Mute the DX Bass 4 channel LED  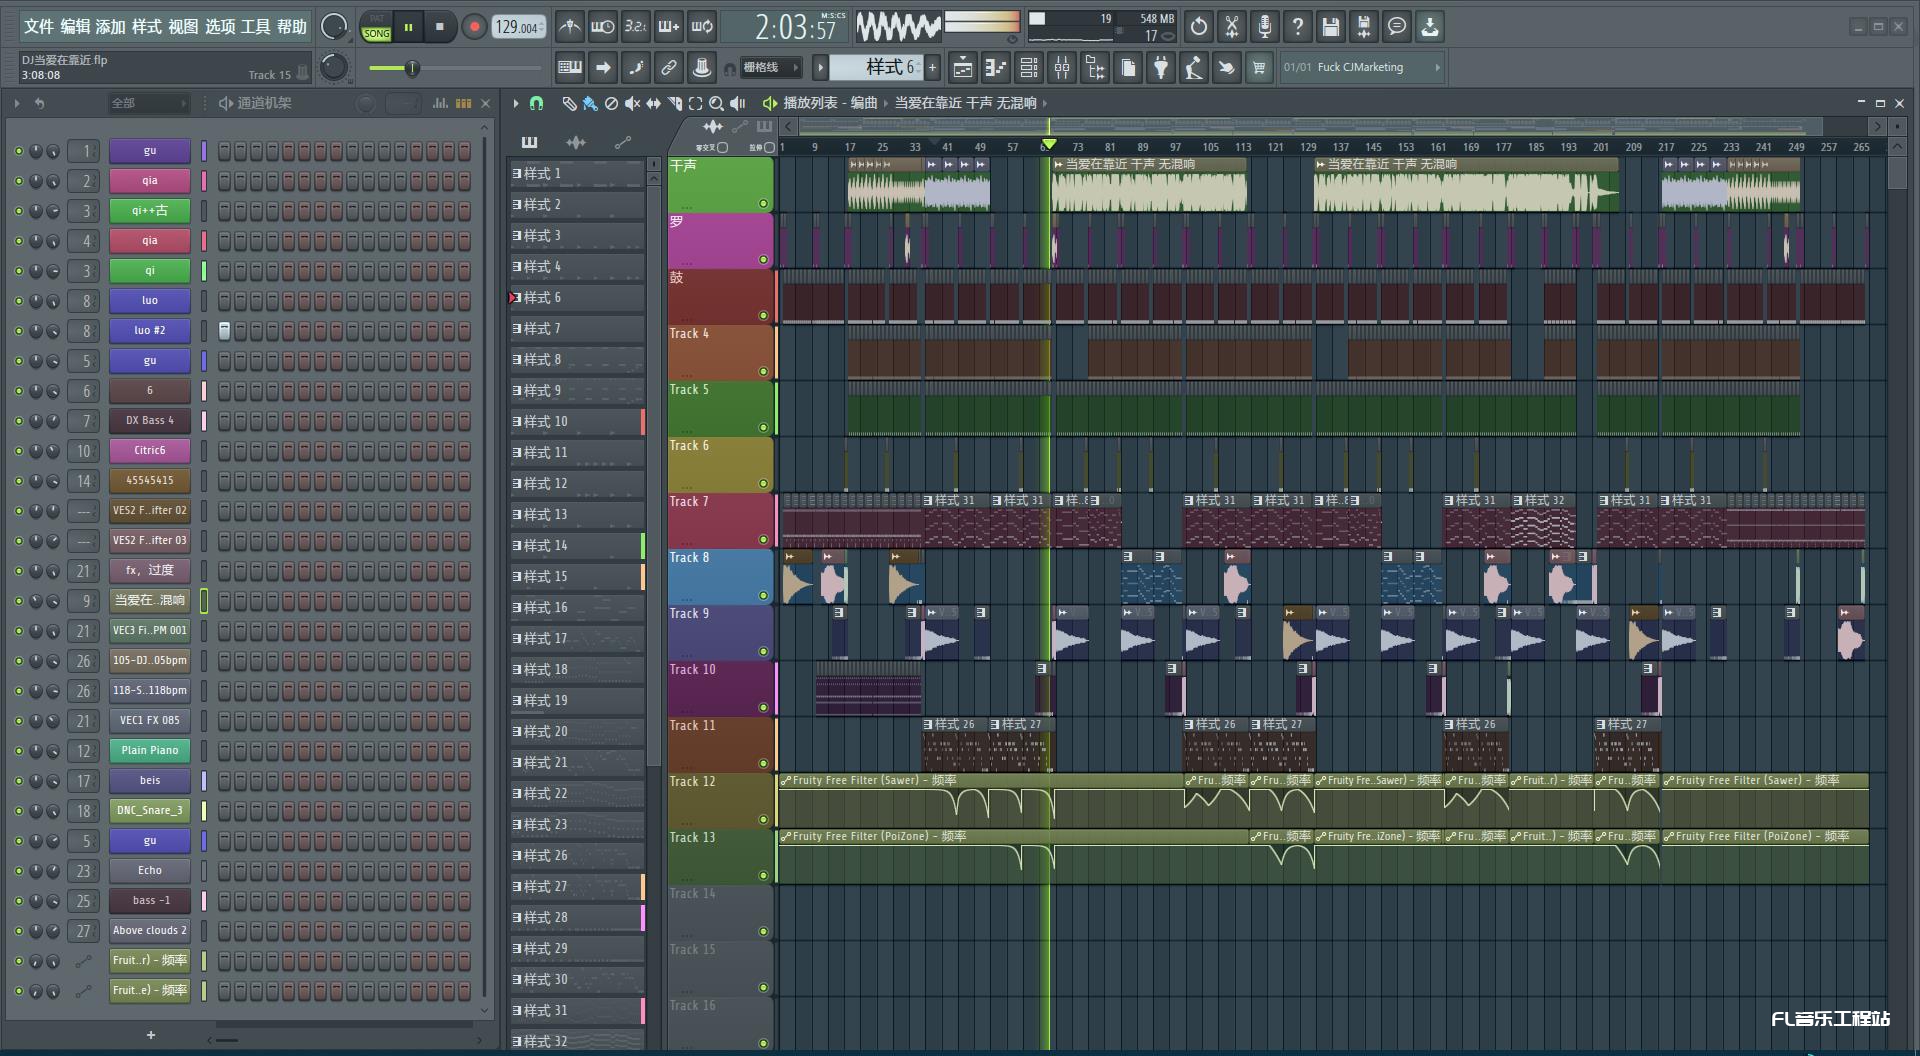(x=19, y=421)
